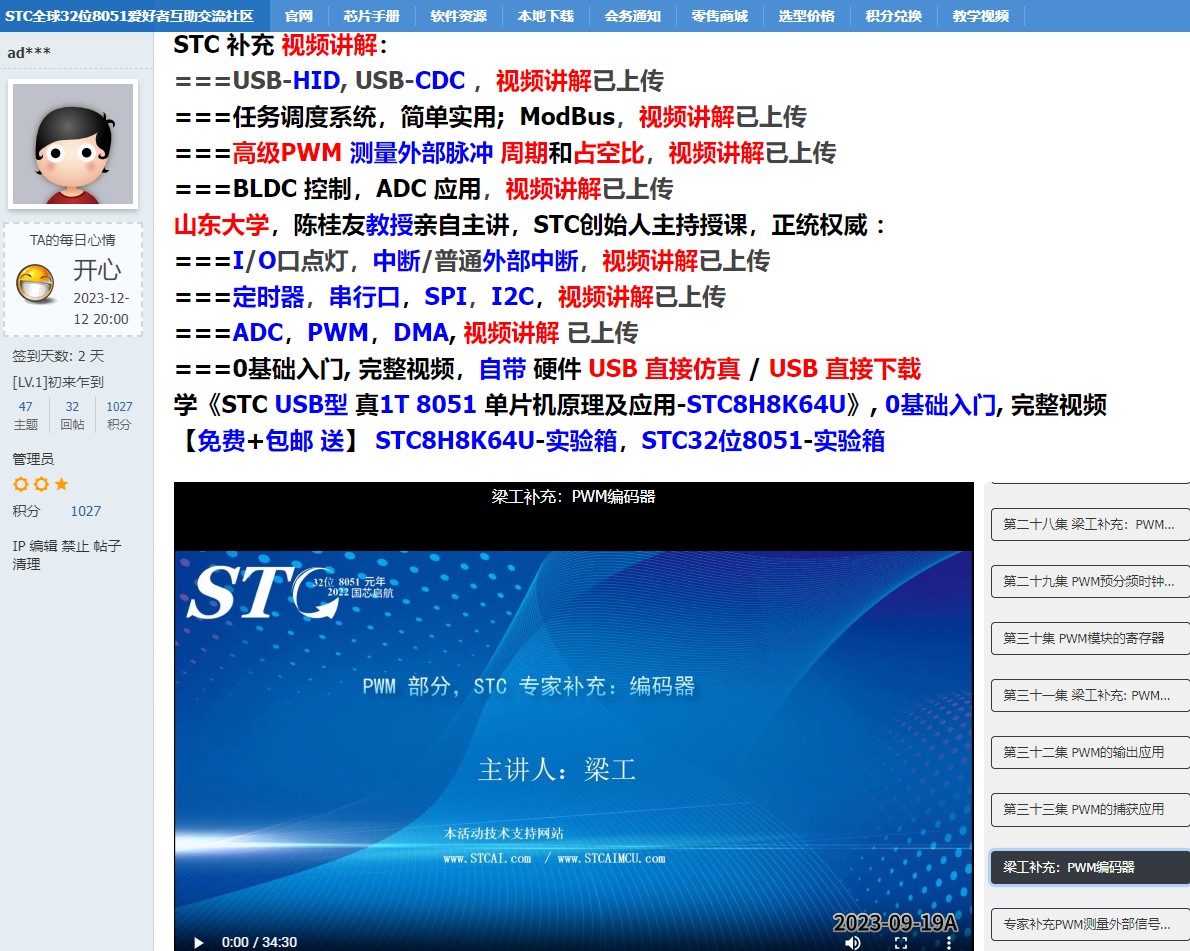Click the 编辑 moderation link
The height and width of the screenshot is (951, 1190).
43,546
